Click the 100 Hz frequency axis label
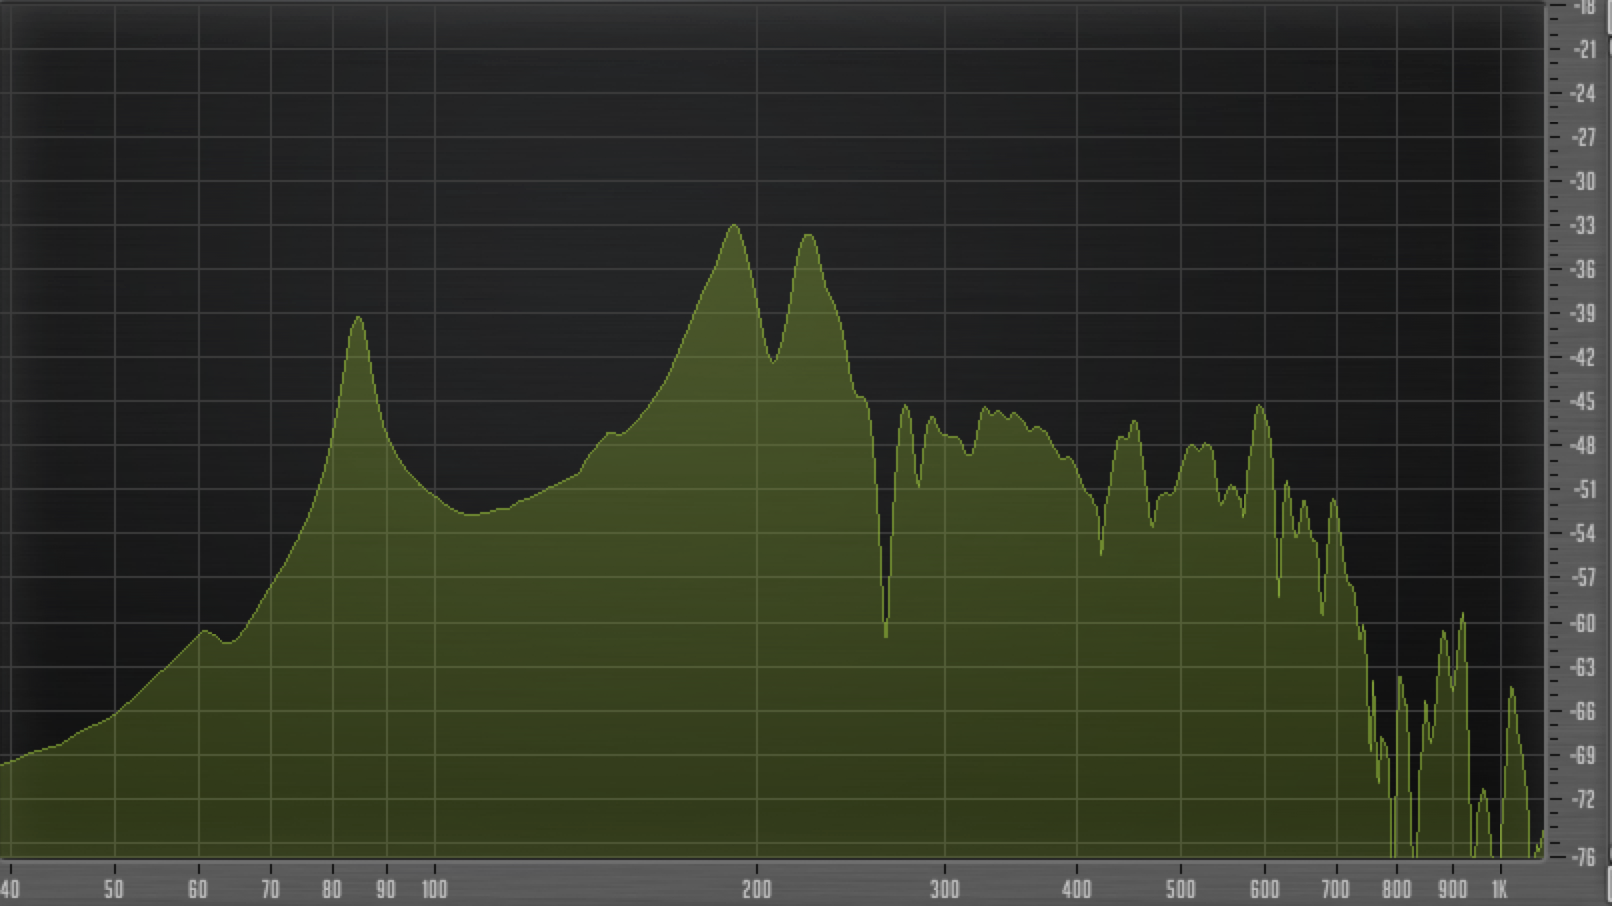The width and height of the screenshot is (1612, 906). [434, 889]
